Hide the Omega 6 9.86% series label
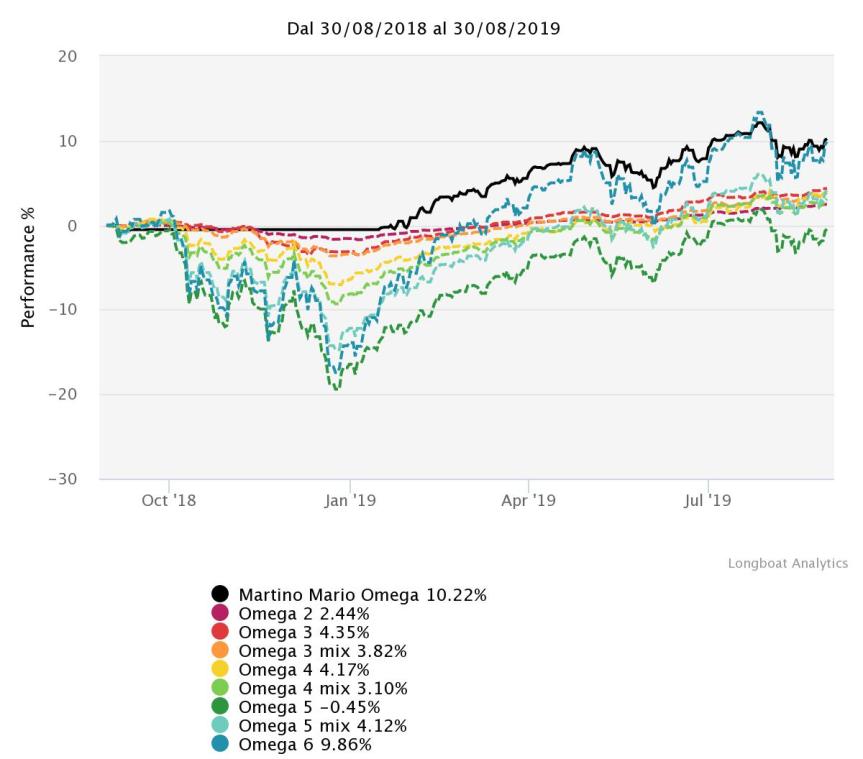 304,744
